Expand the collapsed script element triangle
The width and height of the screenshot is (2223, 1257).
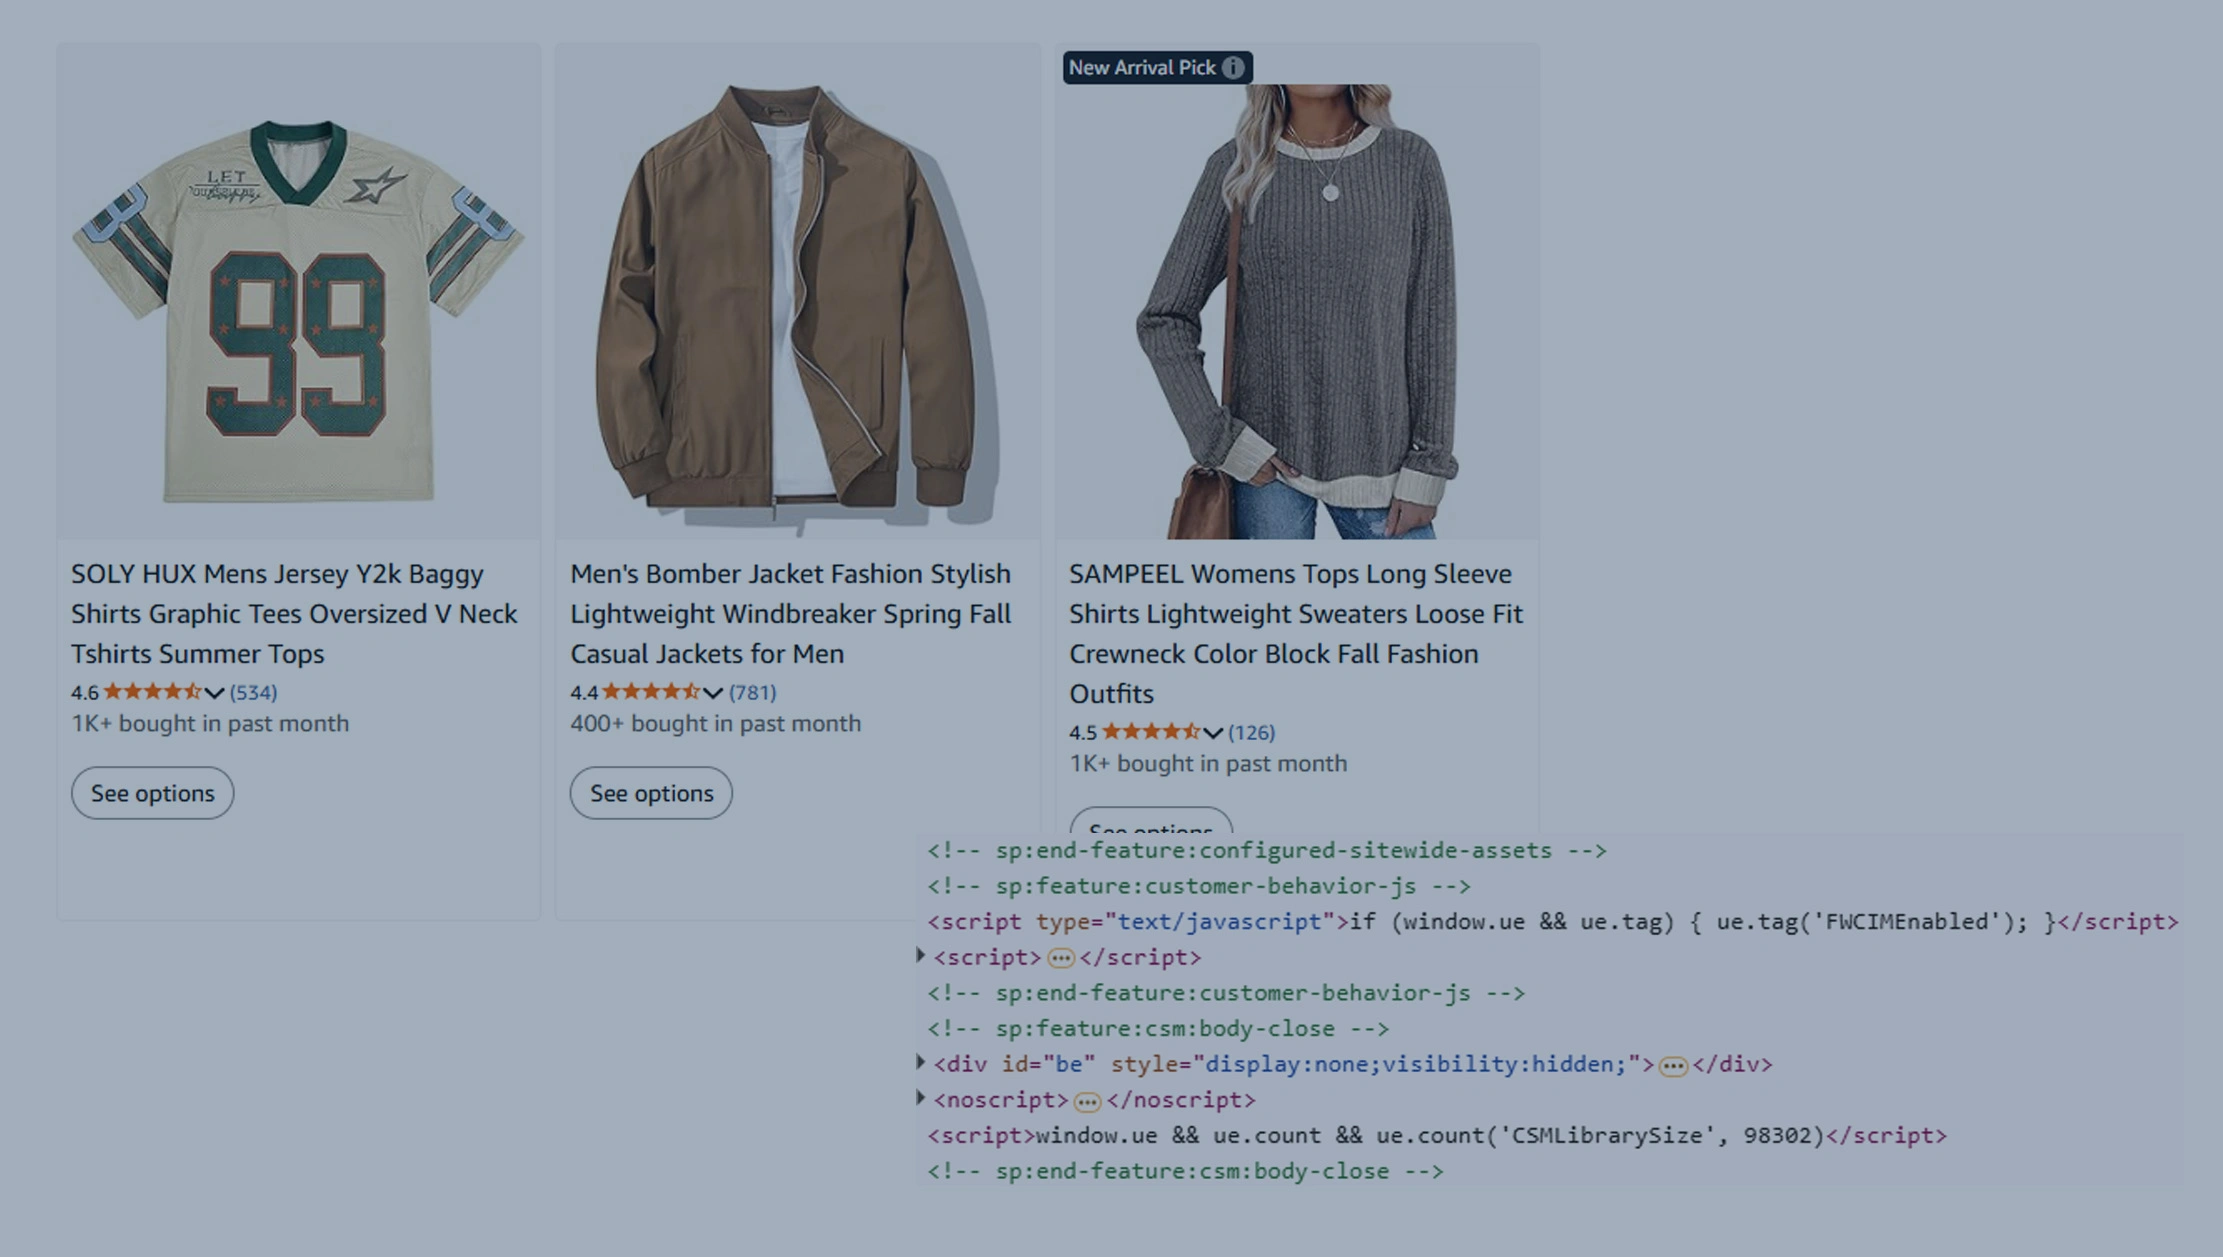click(x=921, y=956)
